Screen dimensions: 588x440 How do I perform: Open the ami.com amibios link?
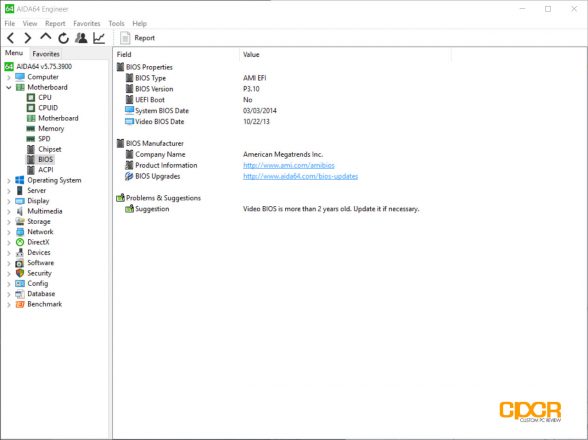click(289, 165)
